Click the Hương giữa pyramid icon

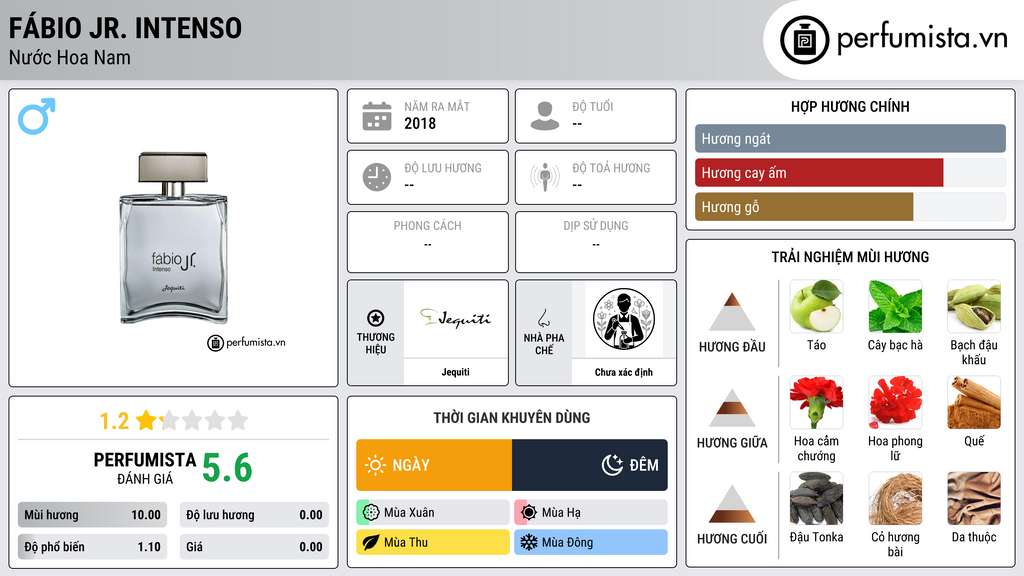(x=732, y=408)
